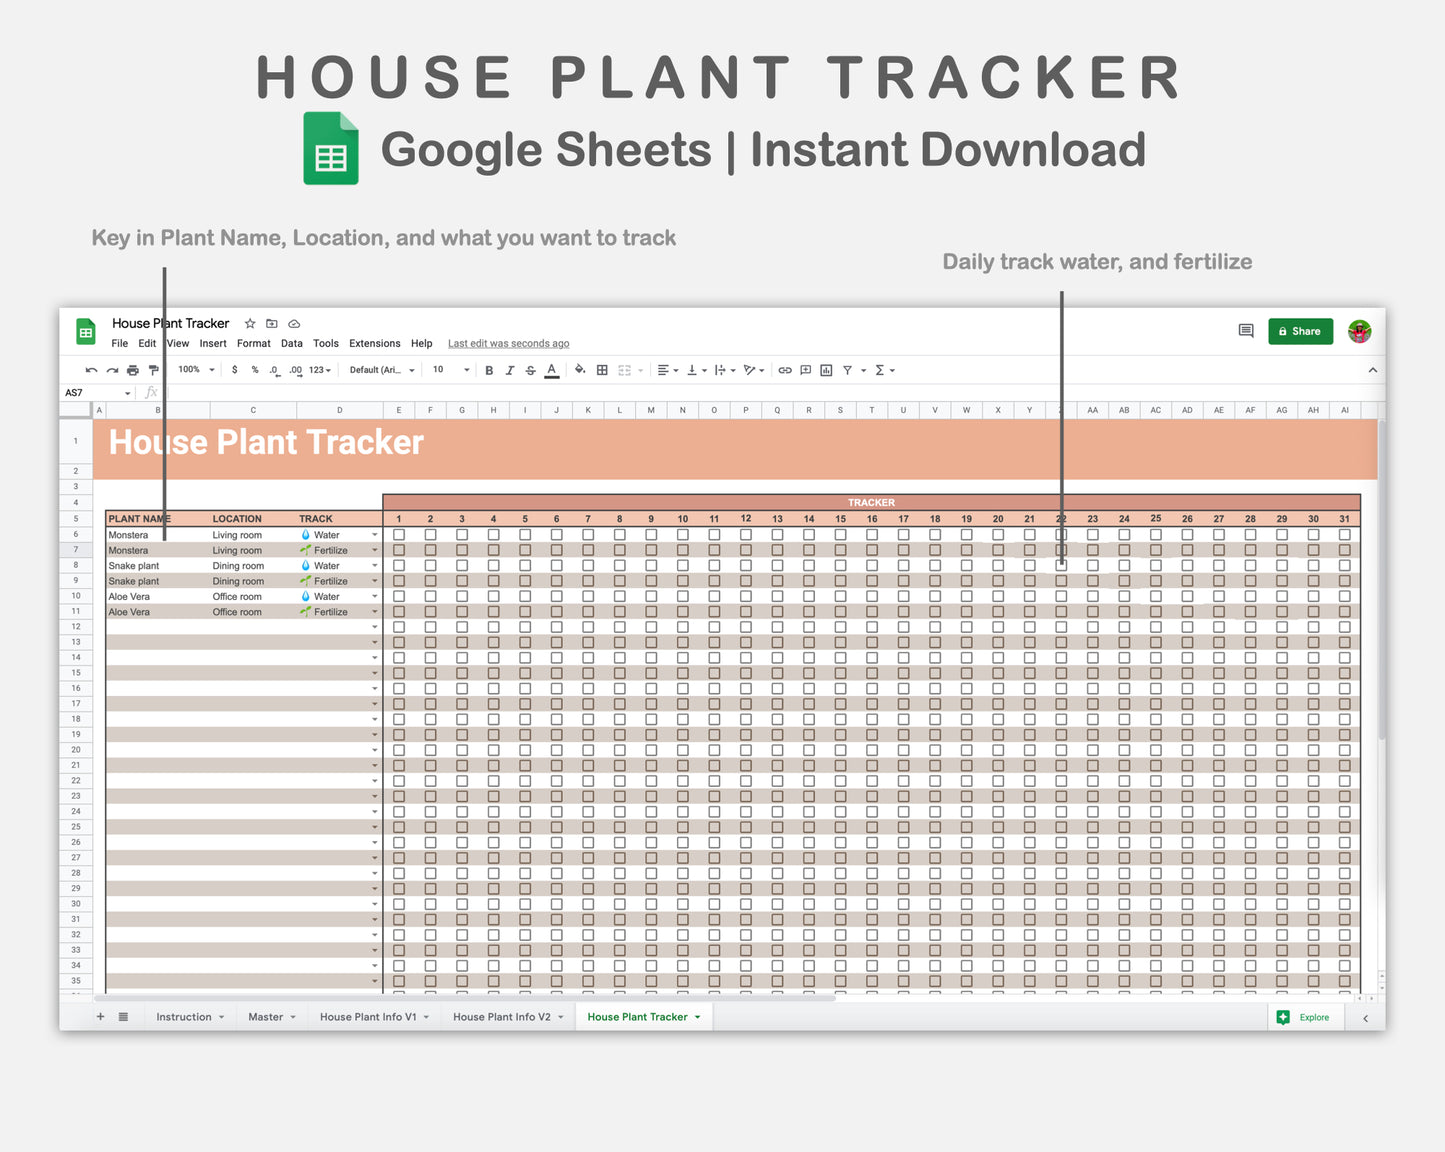Image resolution: width=1445 pixels, height=1152 pixels.
Task: Click the Paint format tool
Action: point(154,370)
